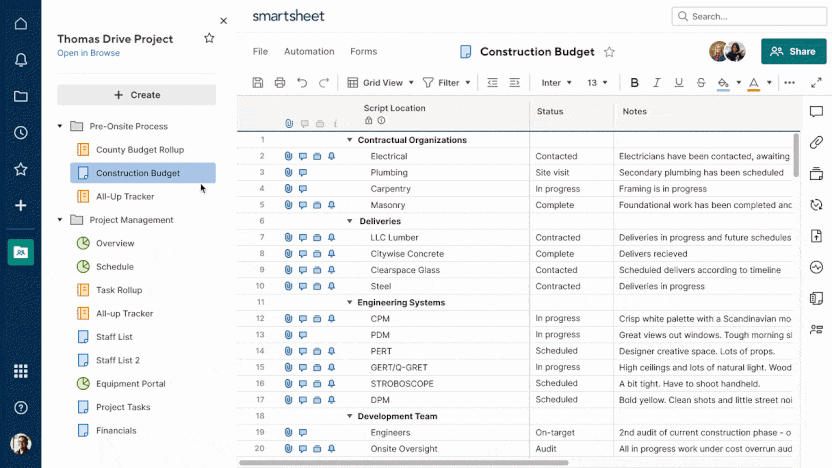Screen dimensions: 832x468
Task: Outdent the selected row
Action: click(x=492, y=82)
